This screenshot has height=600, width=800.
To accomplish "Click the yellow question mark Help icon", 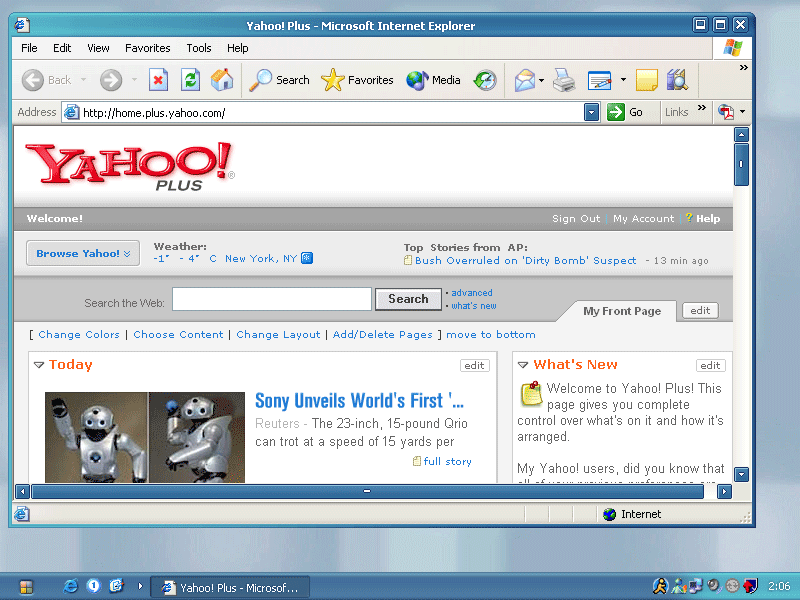I will click(689, 218).
